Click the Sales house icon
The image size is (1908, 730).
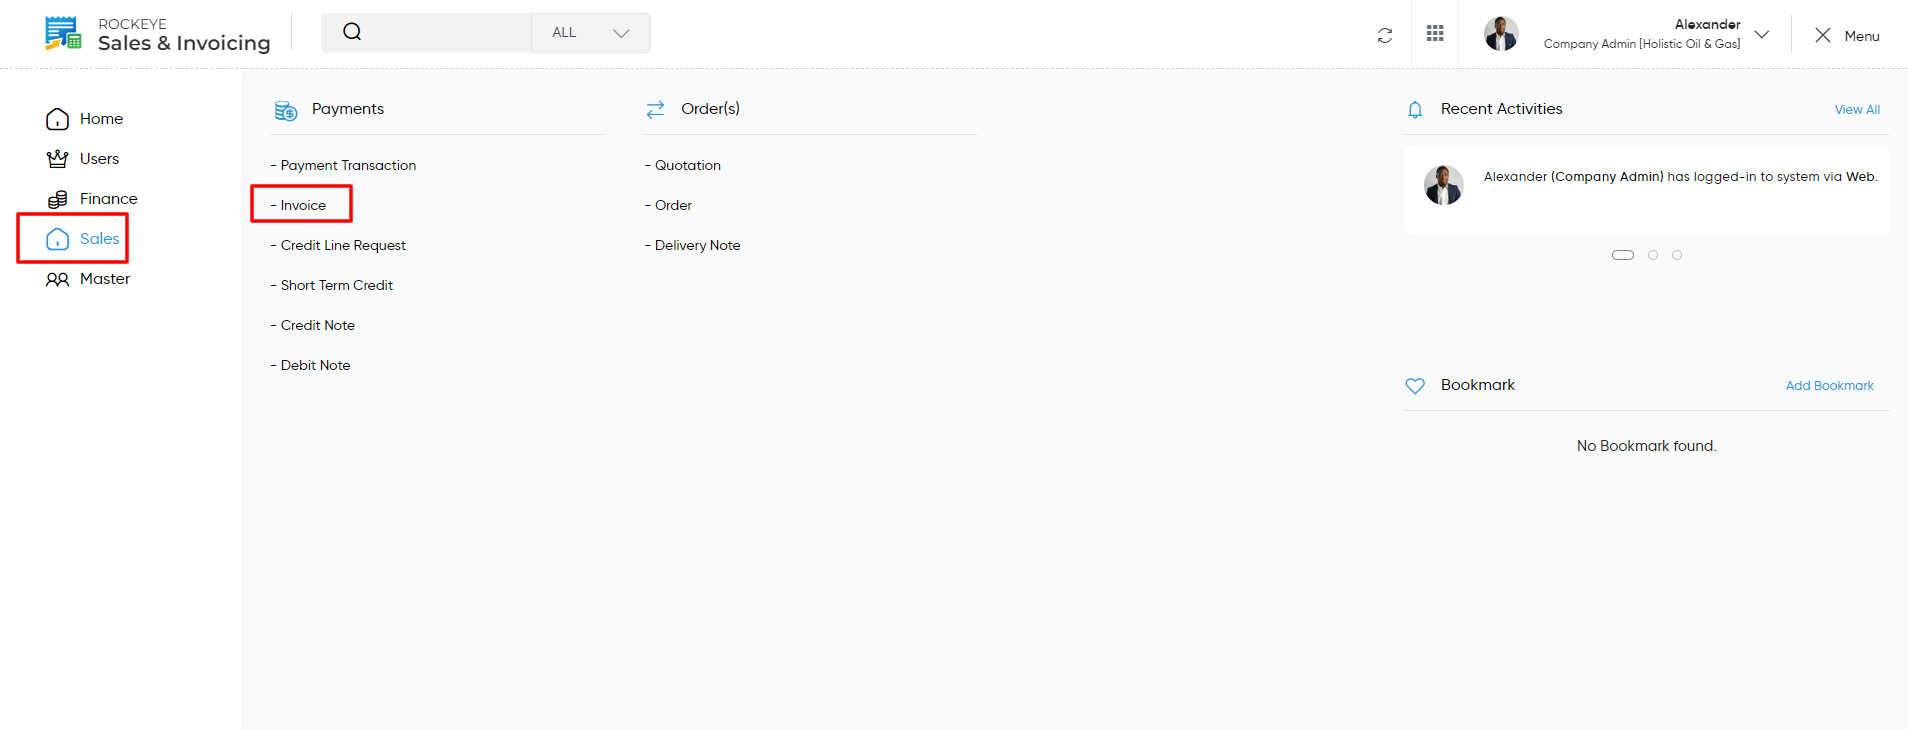(57, 239)
